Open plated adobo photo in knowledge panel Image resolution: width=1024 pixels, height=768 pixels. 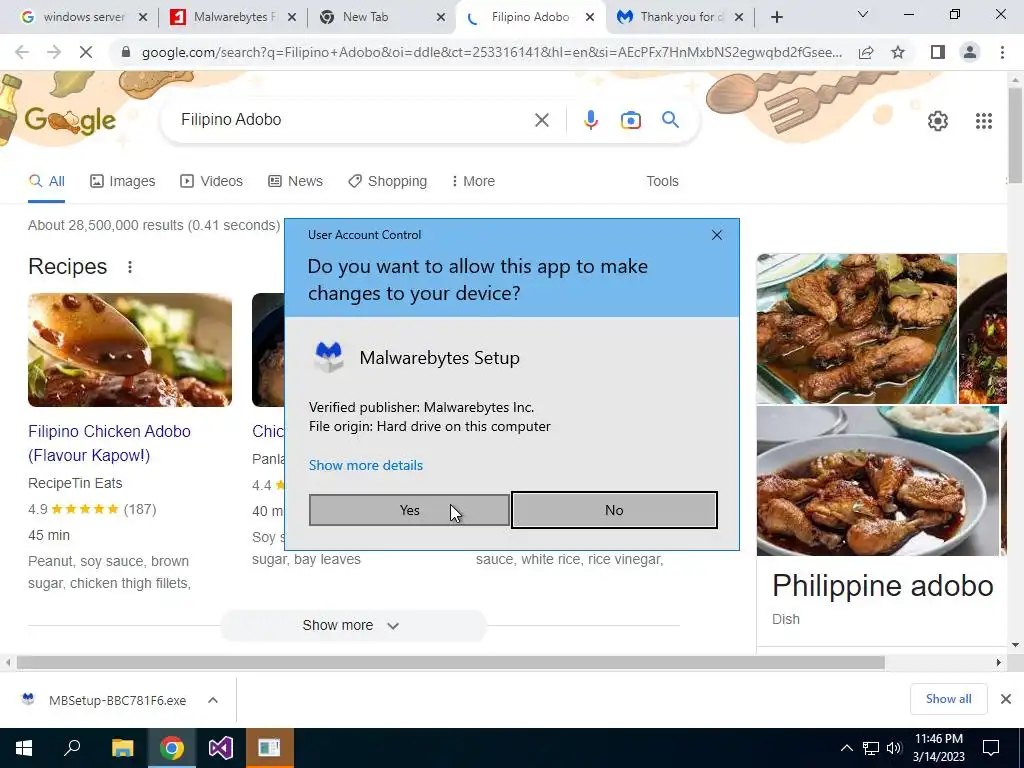(x=878, y=481)
